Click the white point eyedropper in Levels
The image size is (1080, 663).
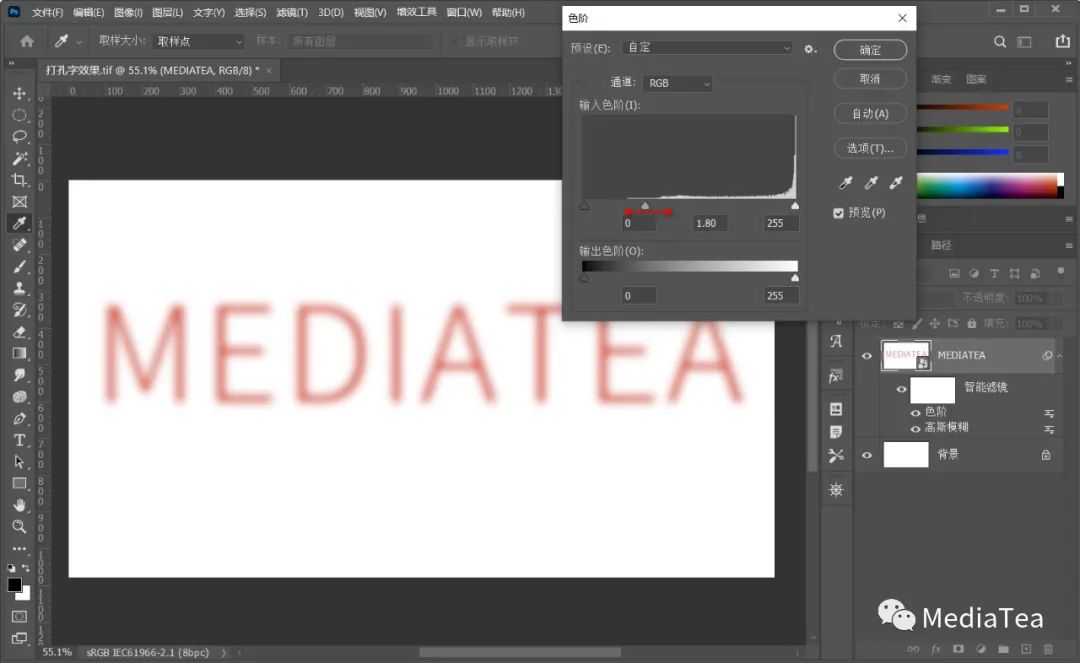coord(895,182)
